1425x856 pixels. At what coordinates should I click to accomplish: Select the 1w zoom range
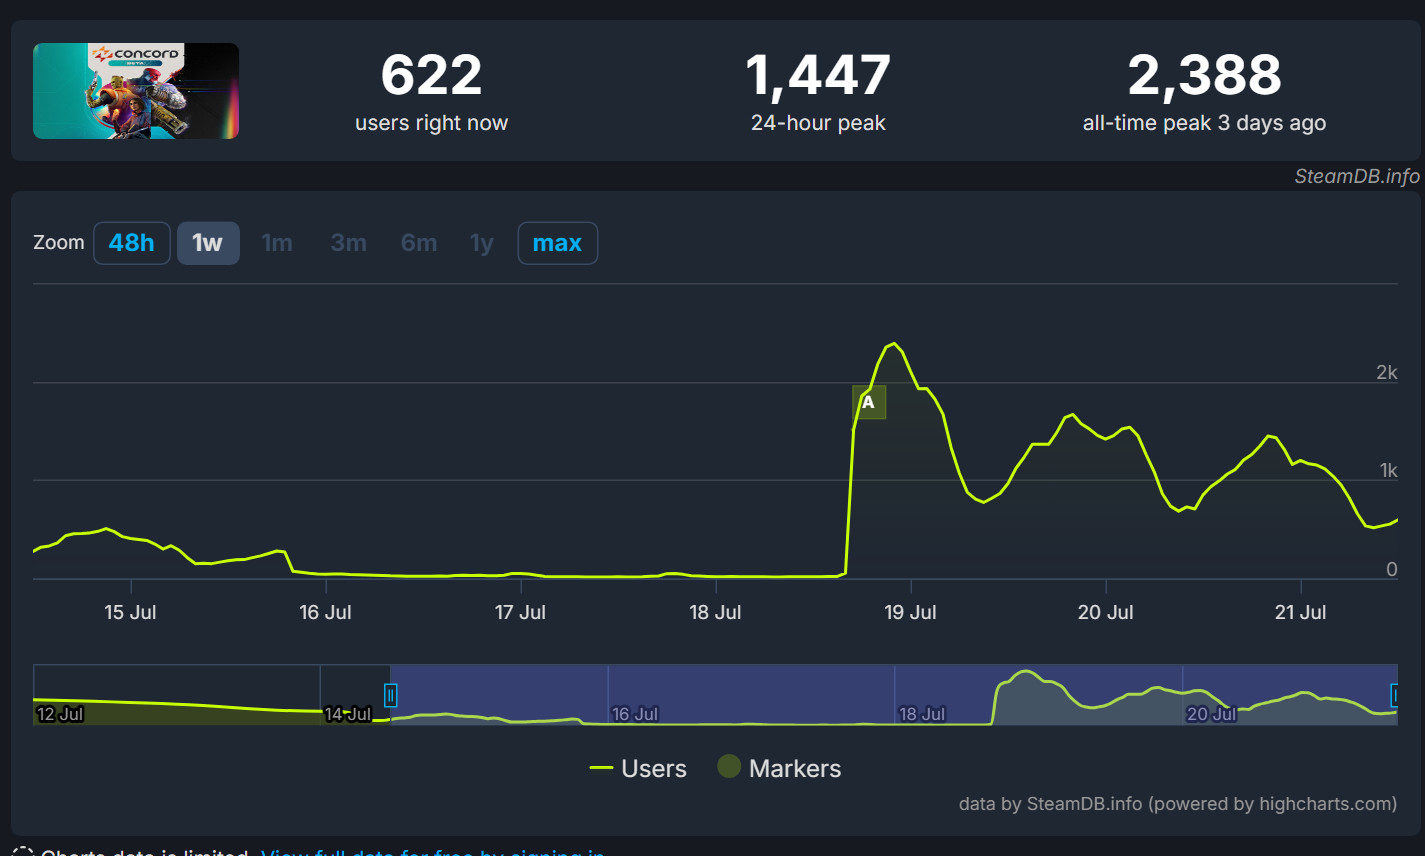(x=208, y=243)
